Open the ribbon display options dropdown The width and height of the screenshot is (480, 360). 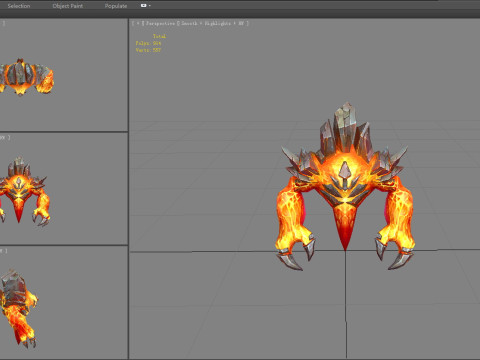[146, 6]
